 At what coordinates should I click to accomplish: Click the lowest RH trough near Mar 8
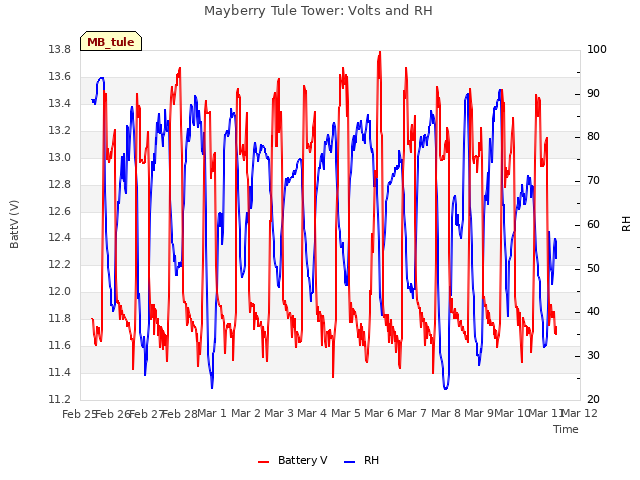[x=445, y=388]
